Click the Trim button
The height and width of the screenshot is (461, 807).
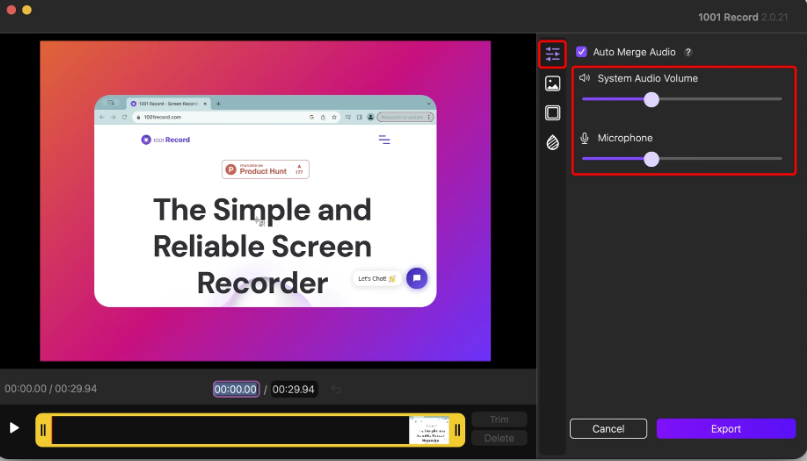(499, 419)
